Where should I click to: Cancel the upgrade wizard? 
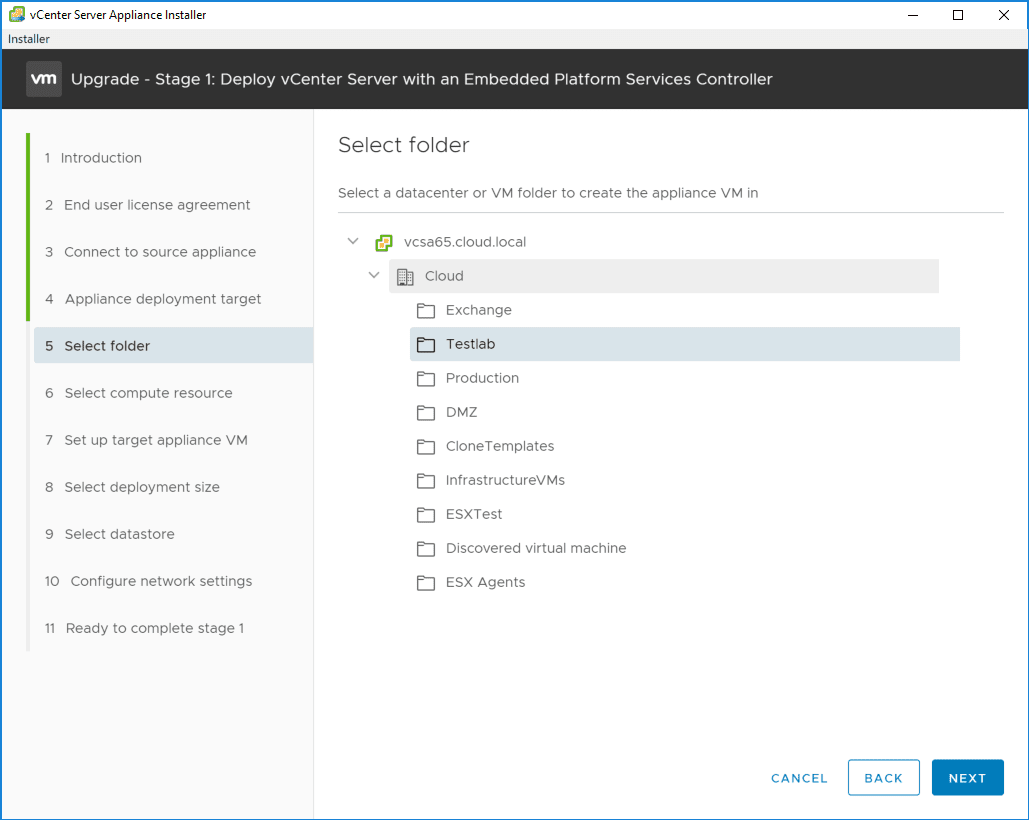coord(799,778)
